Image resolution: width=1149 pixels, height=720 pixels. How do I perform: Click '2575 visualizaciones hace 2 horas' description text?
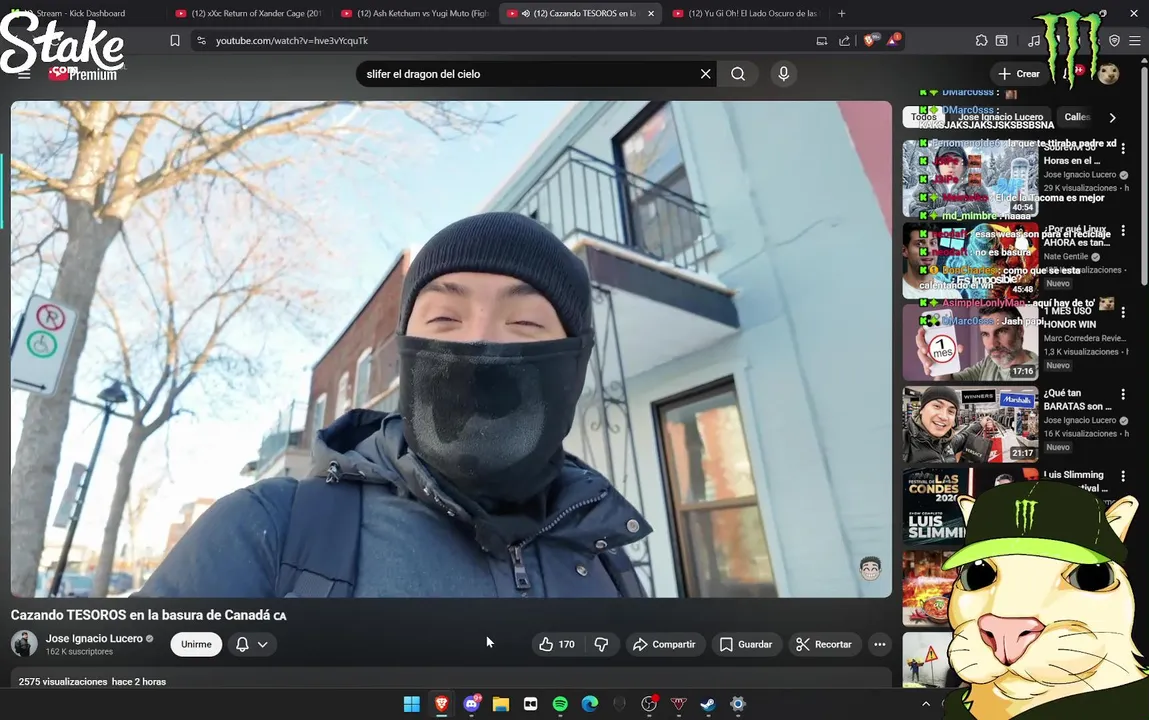point(92,682)
